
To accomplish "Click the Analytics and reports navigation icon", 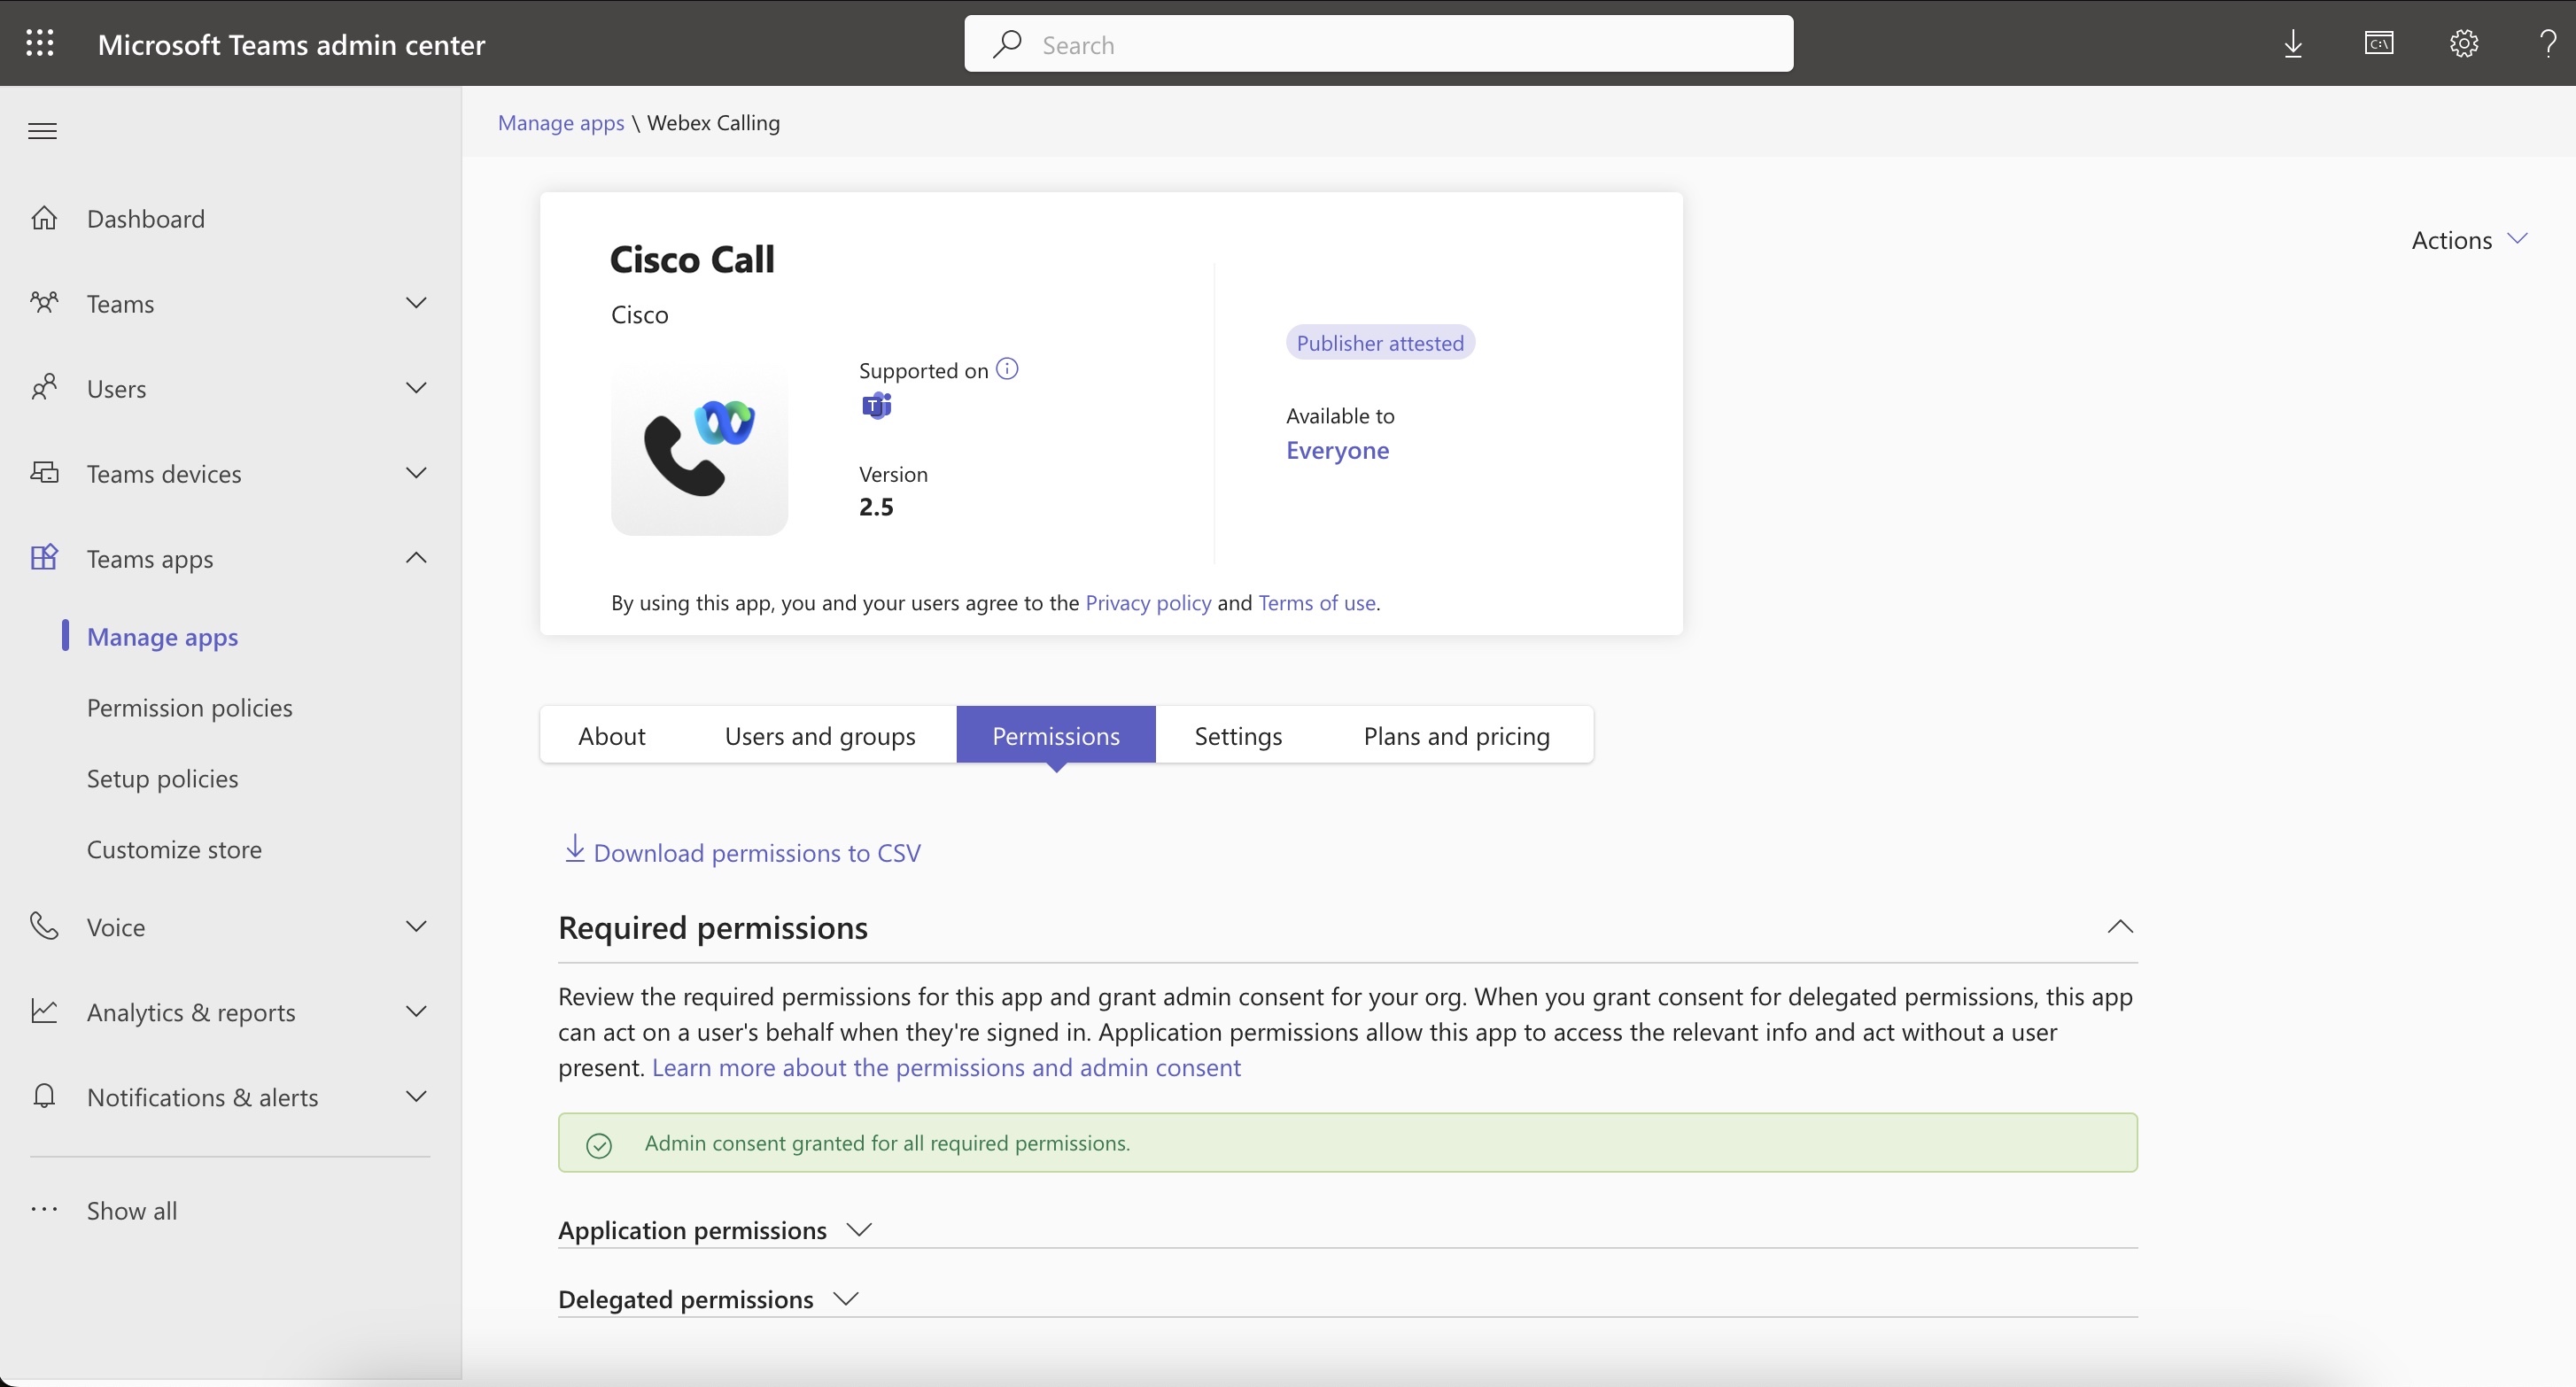I will coord(46,1010).
